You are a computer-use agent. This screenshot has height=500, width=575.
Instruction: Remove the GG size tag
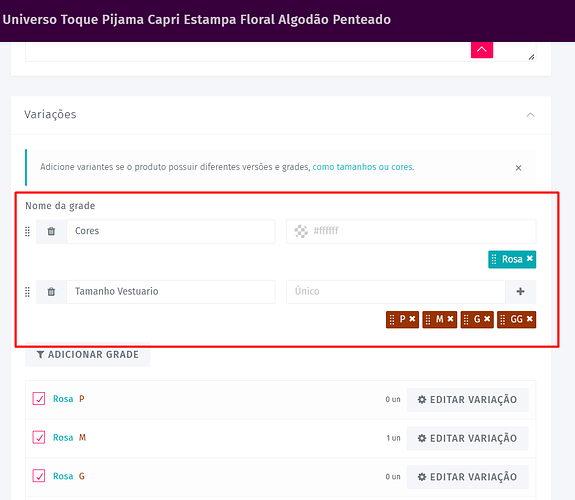[x=530, y=319]
